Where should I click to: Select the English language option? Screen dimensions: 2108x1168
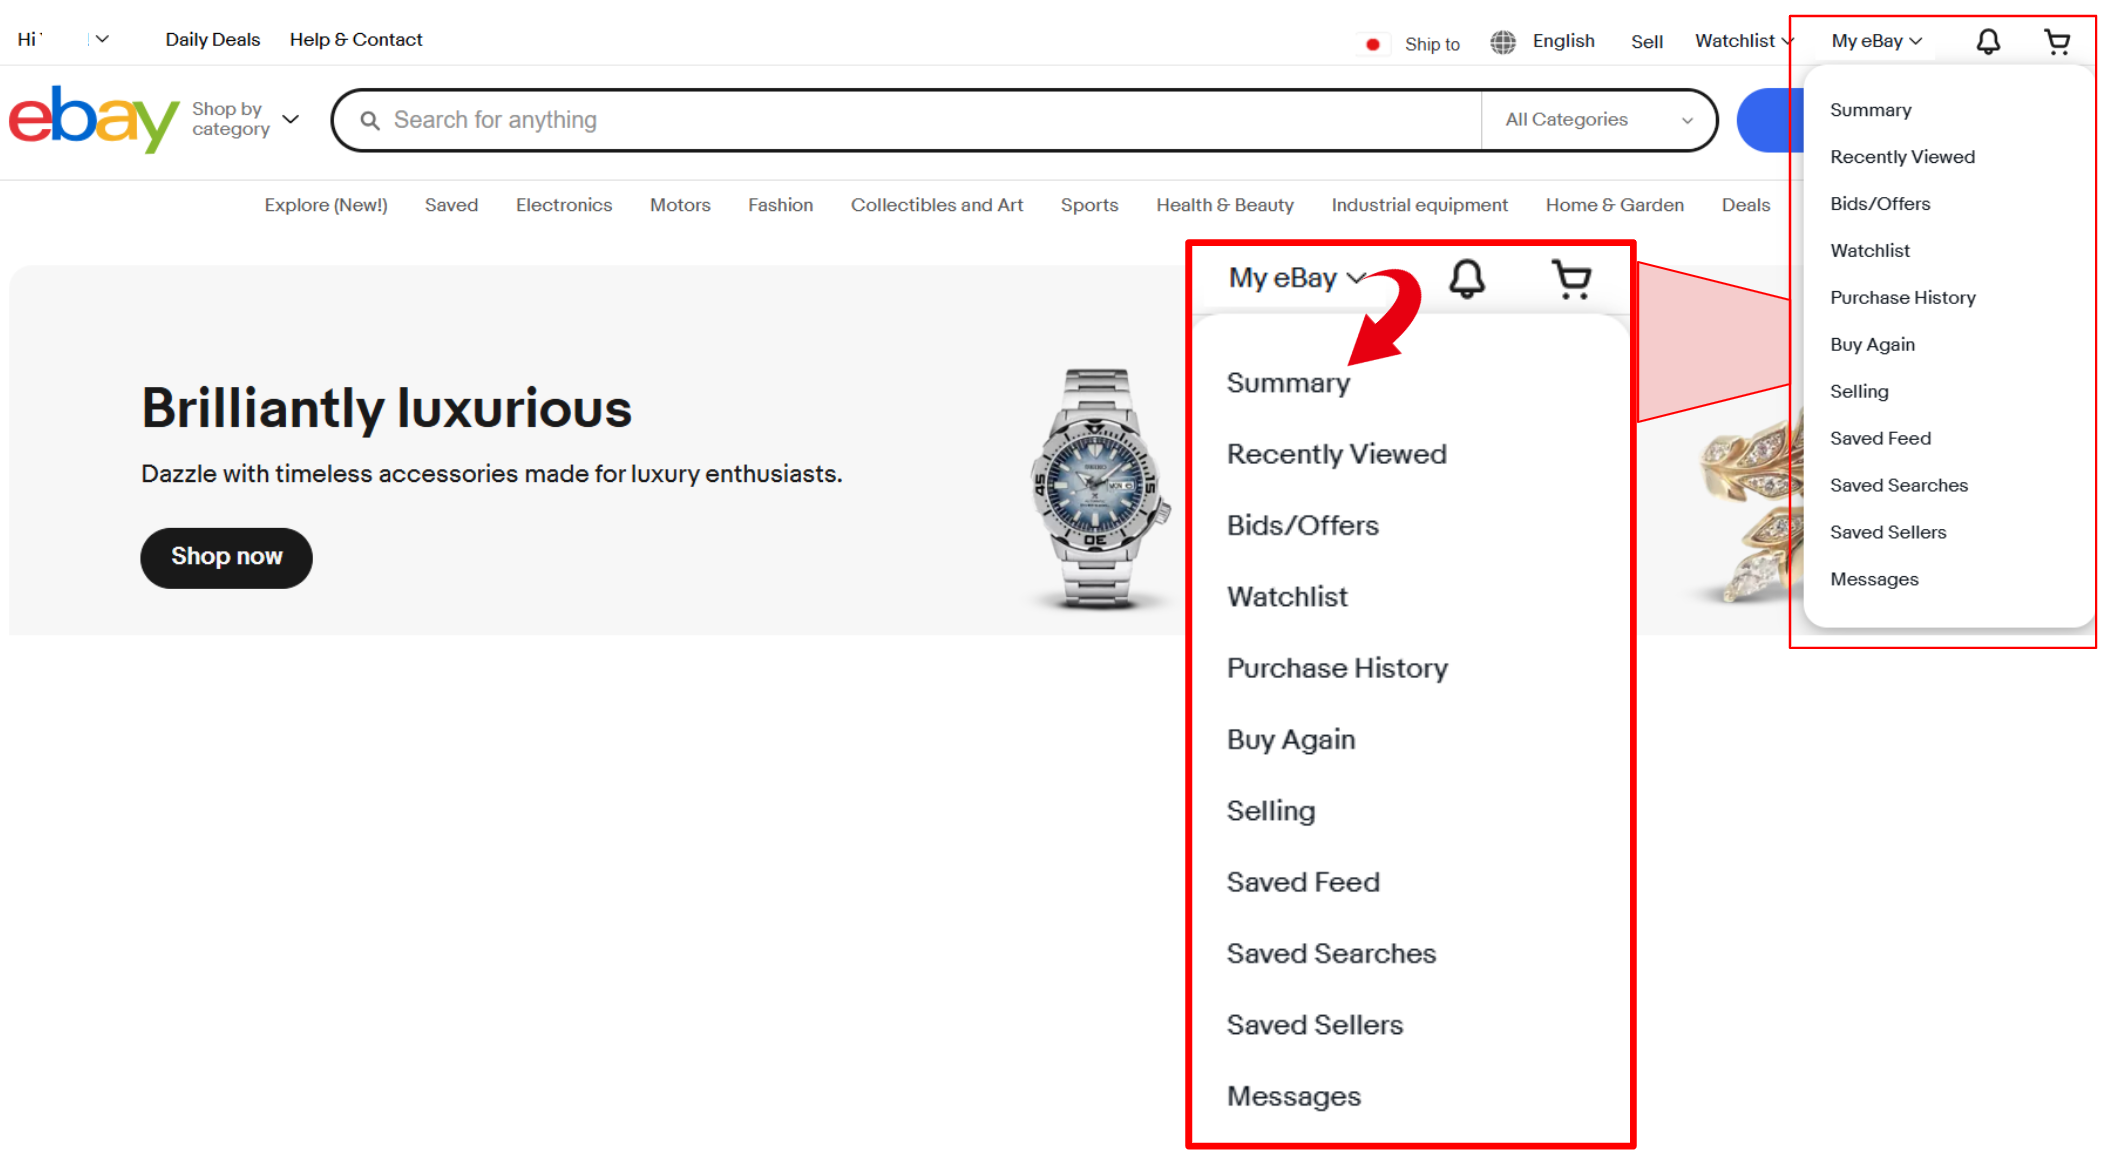(x=1563, y=41)
